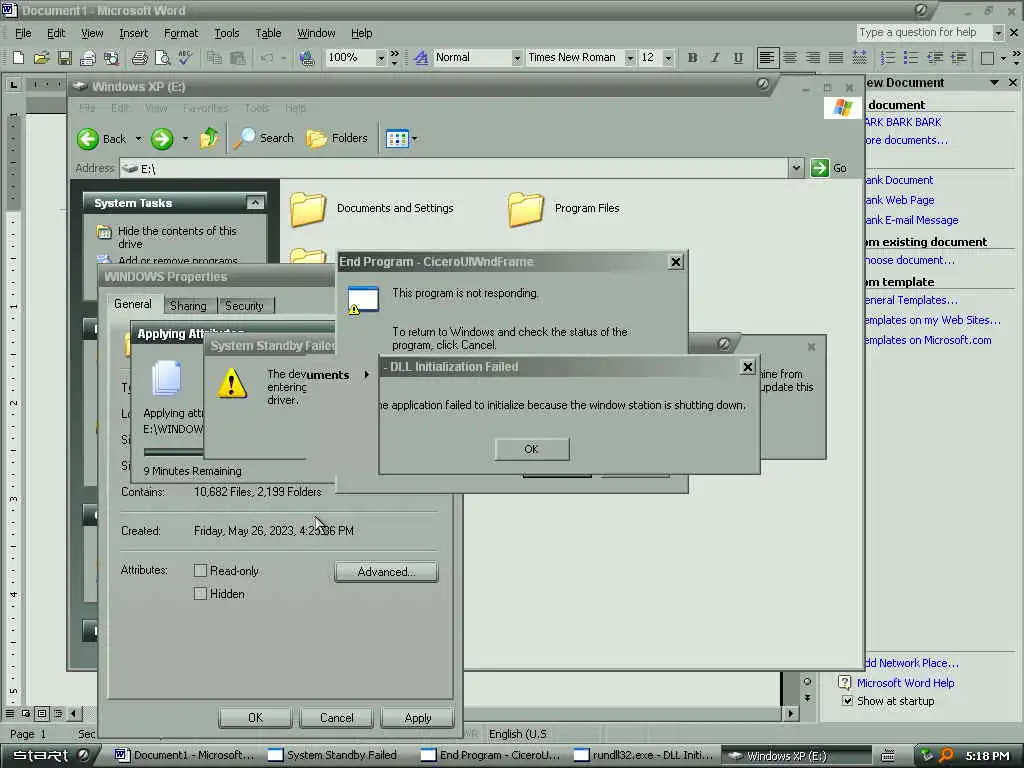The width and height of the screenshot is (1024, 768).
Task: Open the General Templates... link
Action: pyautogui.click(x=910, y=300)
